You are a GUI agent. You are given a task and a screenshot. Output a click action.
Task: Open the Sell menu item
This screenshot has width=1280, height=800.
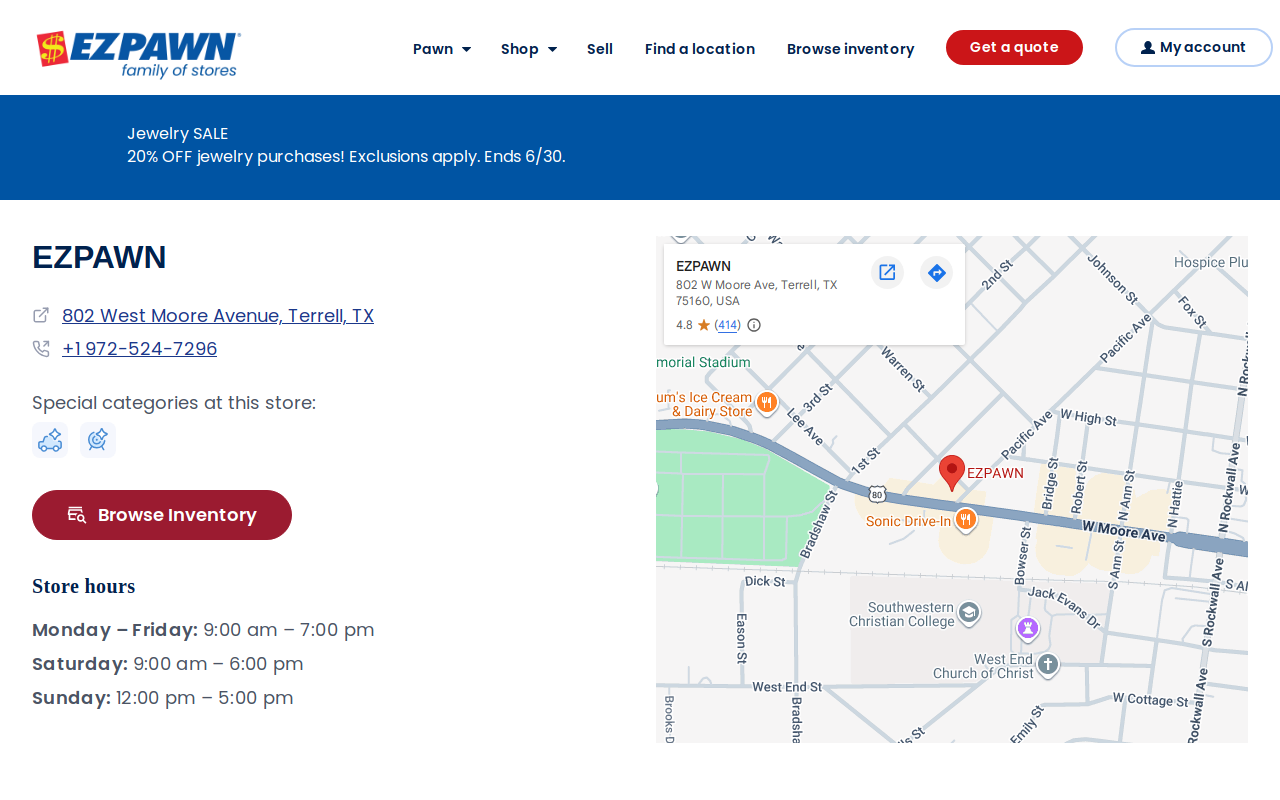point(600,49)
